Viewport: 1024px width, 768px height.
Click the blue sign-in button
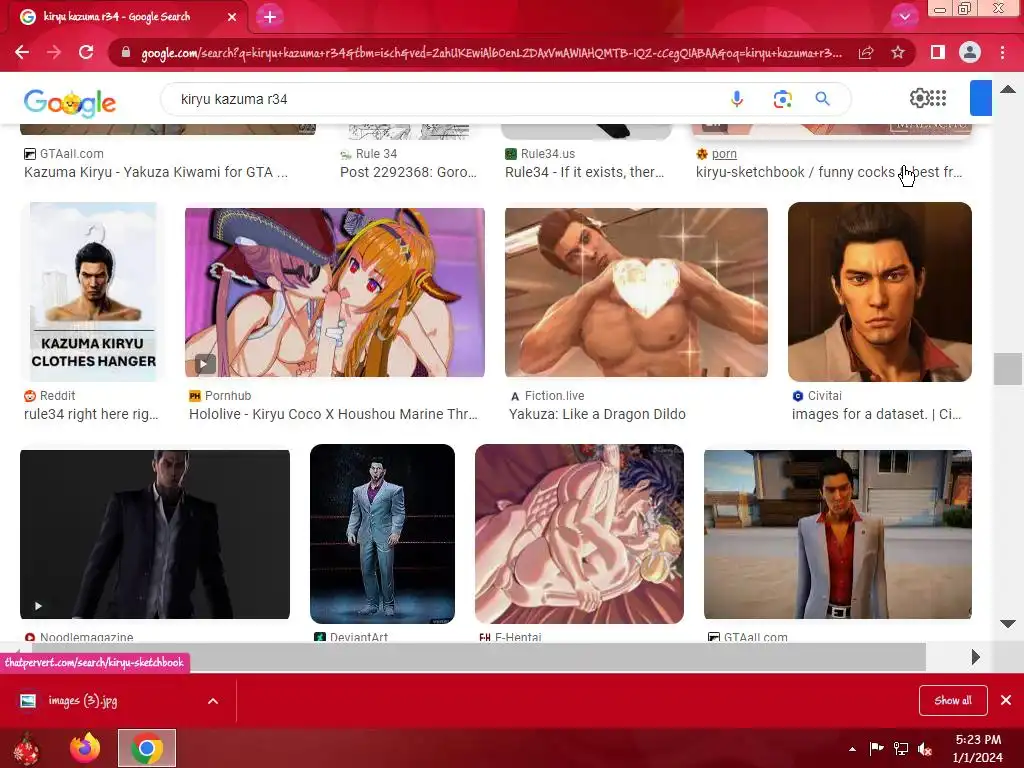(980, 98)
